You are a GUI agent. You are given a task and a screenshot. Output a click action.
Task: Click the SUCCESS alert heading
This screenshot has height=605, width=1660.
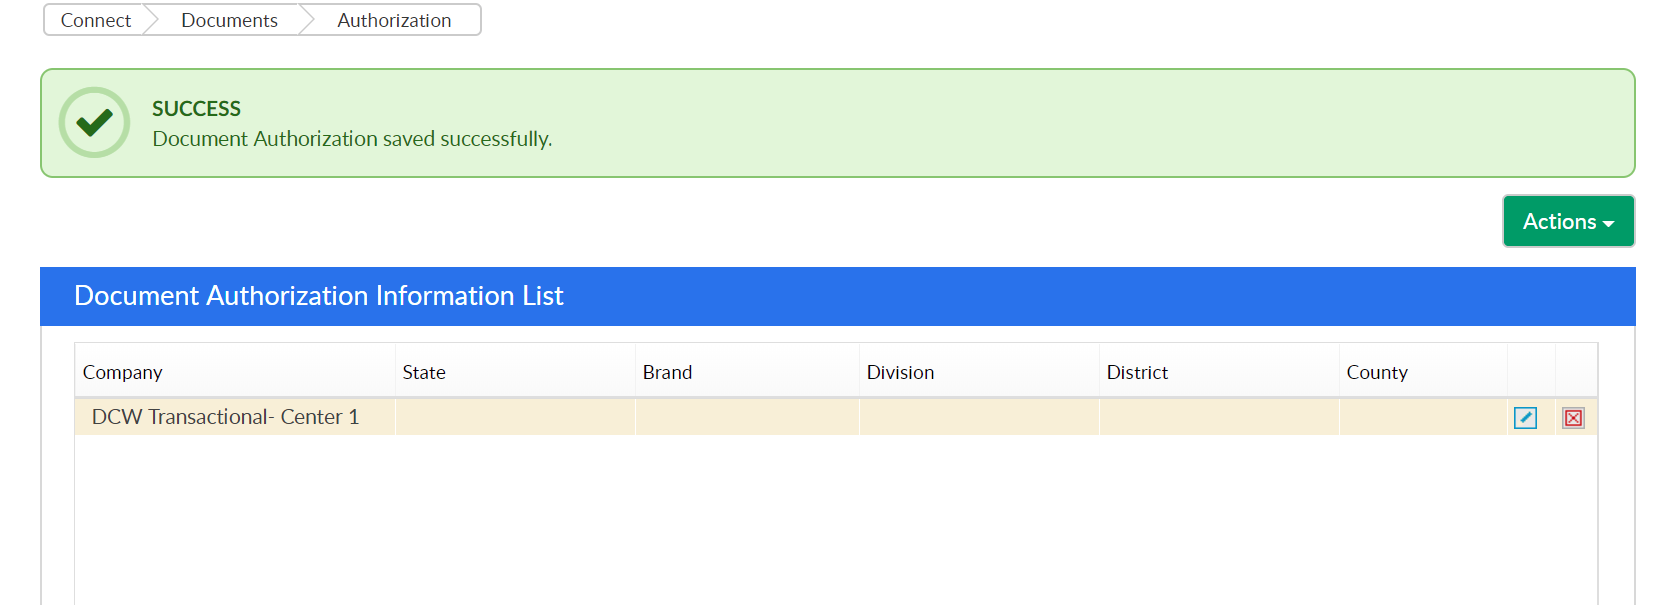pyautogui.click(x=196, y=108)
